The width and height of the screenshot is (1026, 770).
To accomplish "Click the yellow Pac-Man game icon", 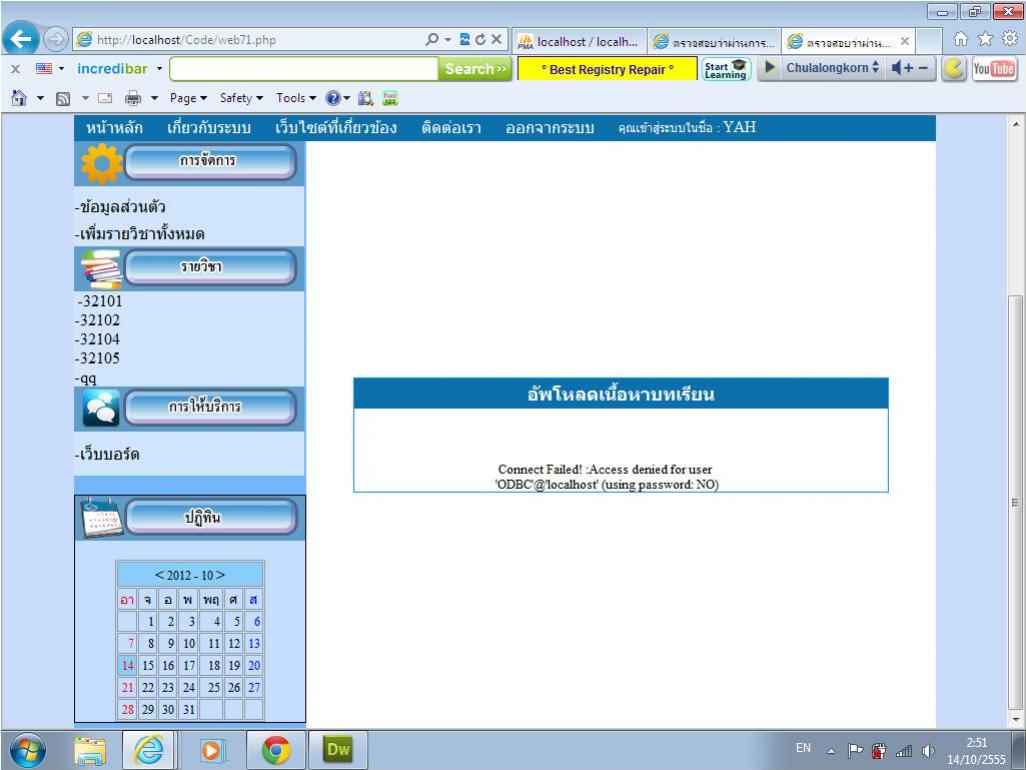I will click(954, 69).
